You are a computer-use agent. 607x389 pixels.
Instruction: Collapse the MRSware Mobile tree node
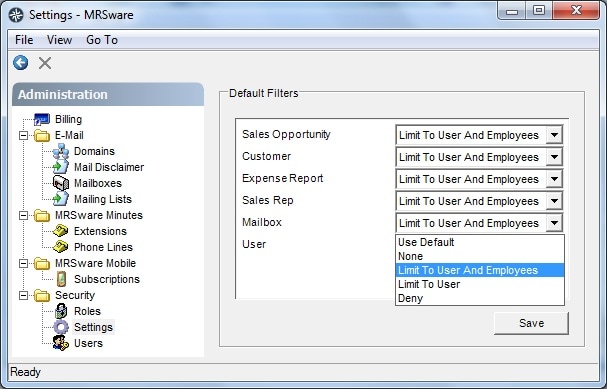click(x=24, y=264)
